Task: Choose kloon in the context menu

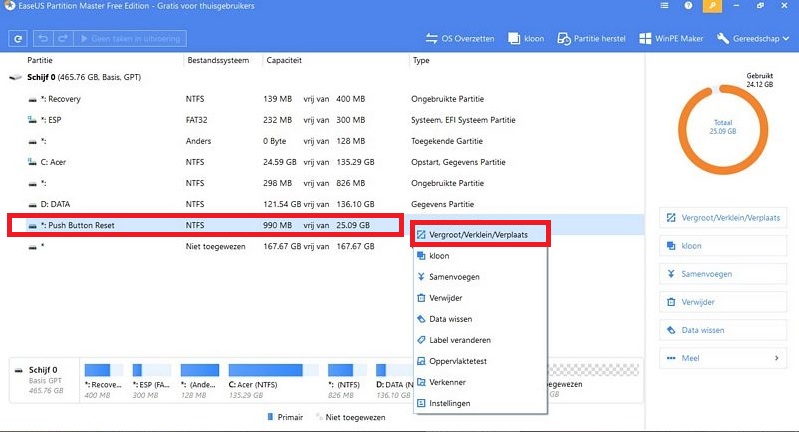Action: pos(479,256)
